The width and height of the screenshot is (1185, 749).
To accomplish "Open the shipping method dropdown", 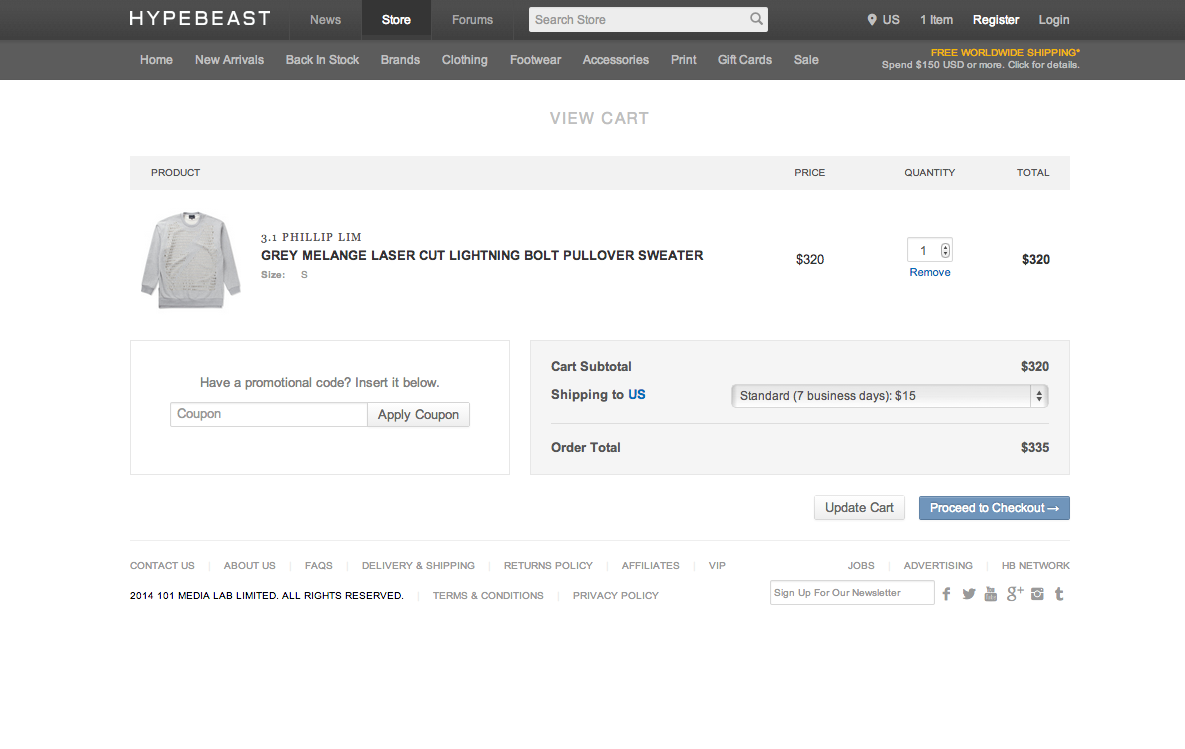I will pos(889,396).
